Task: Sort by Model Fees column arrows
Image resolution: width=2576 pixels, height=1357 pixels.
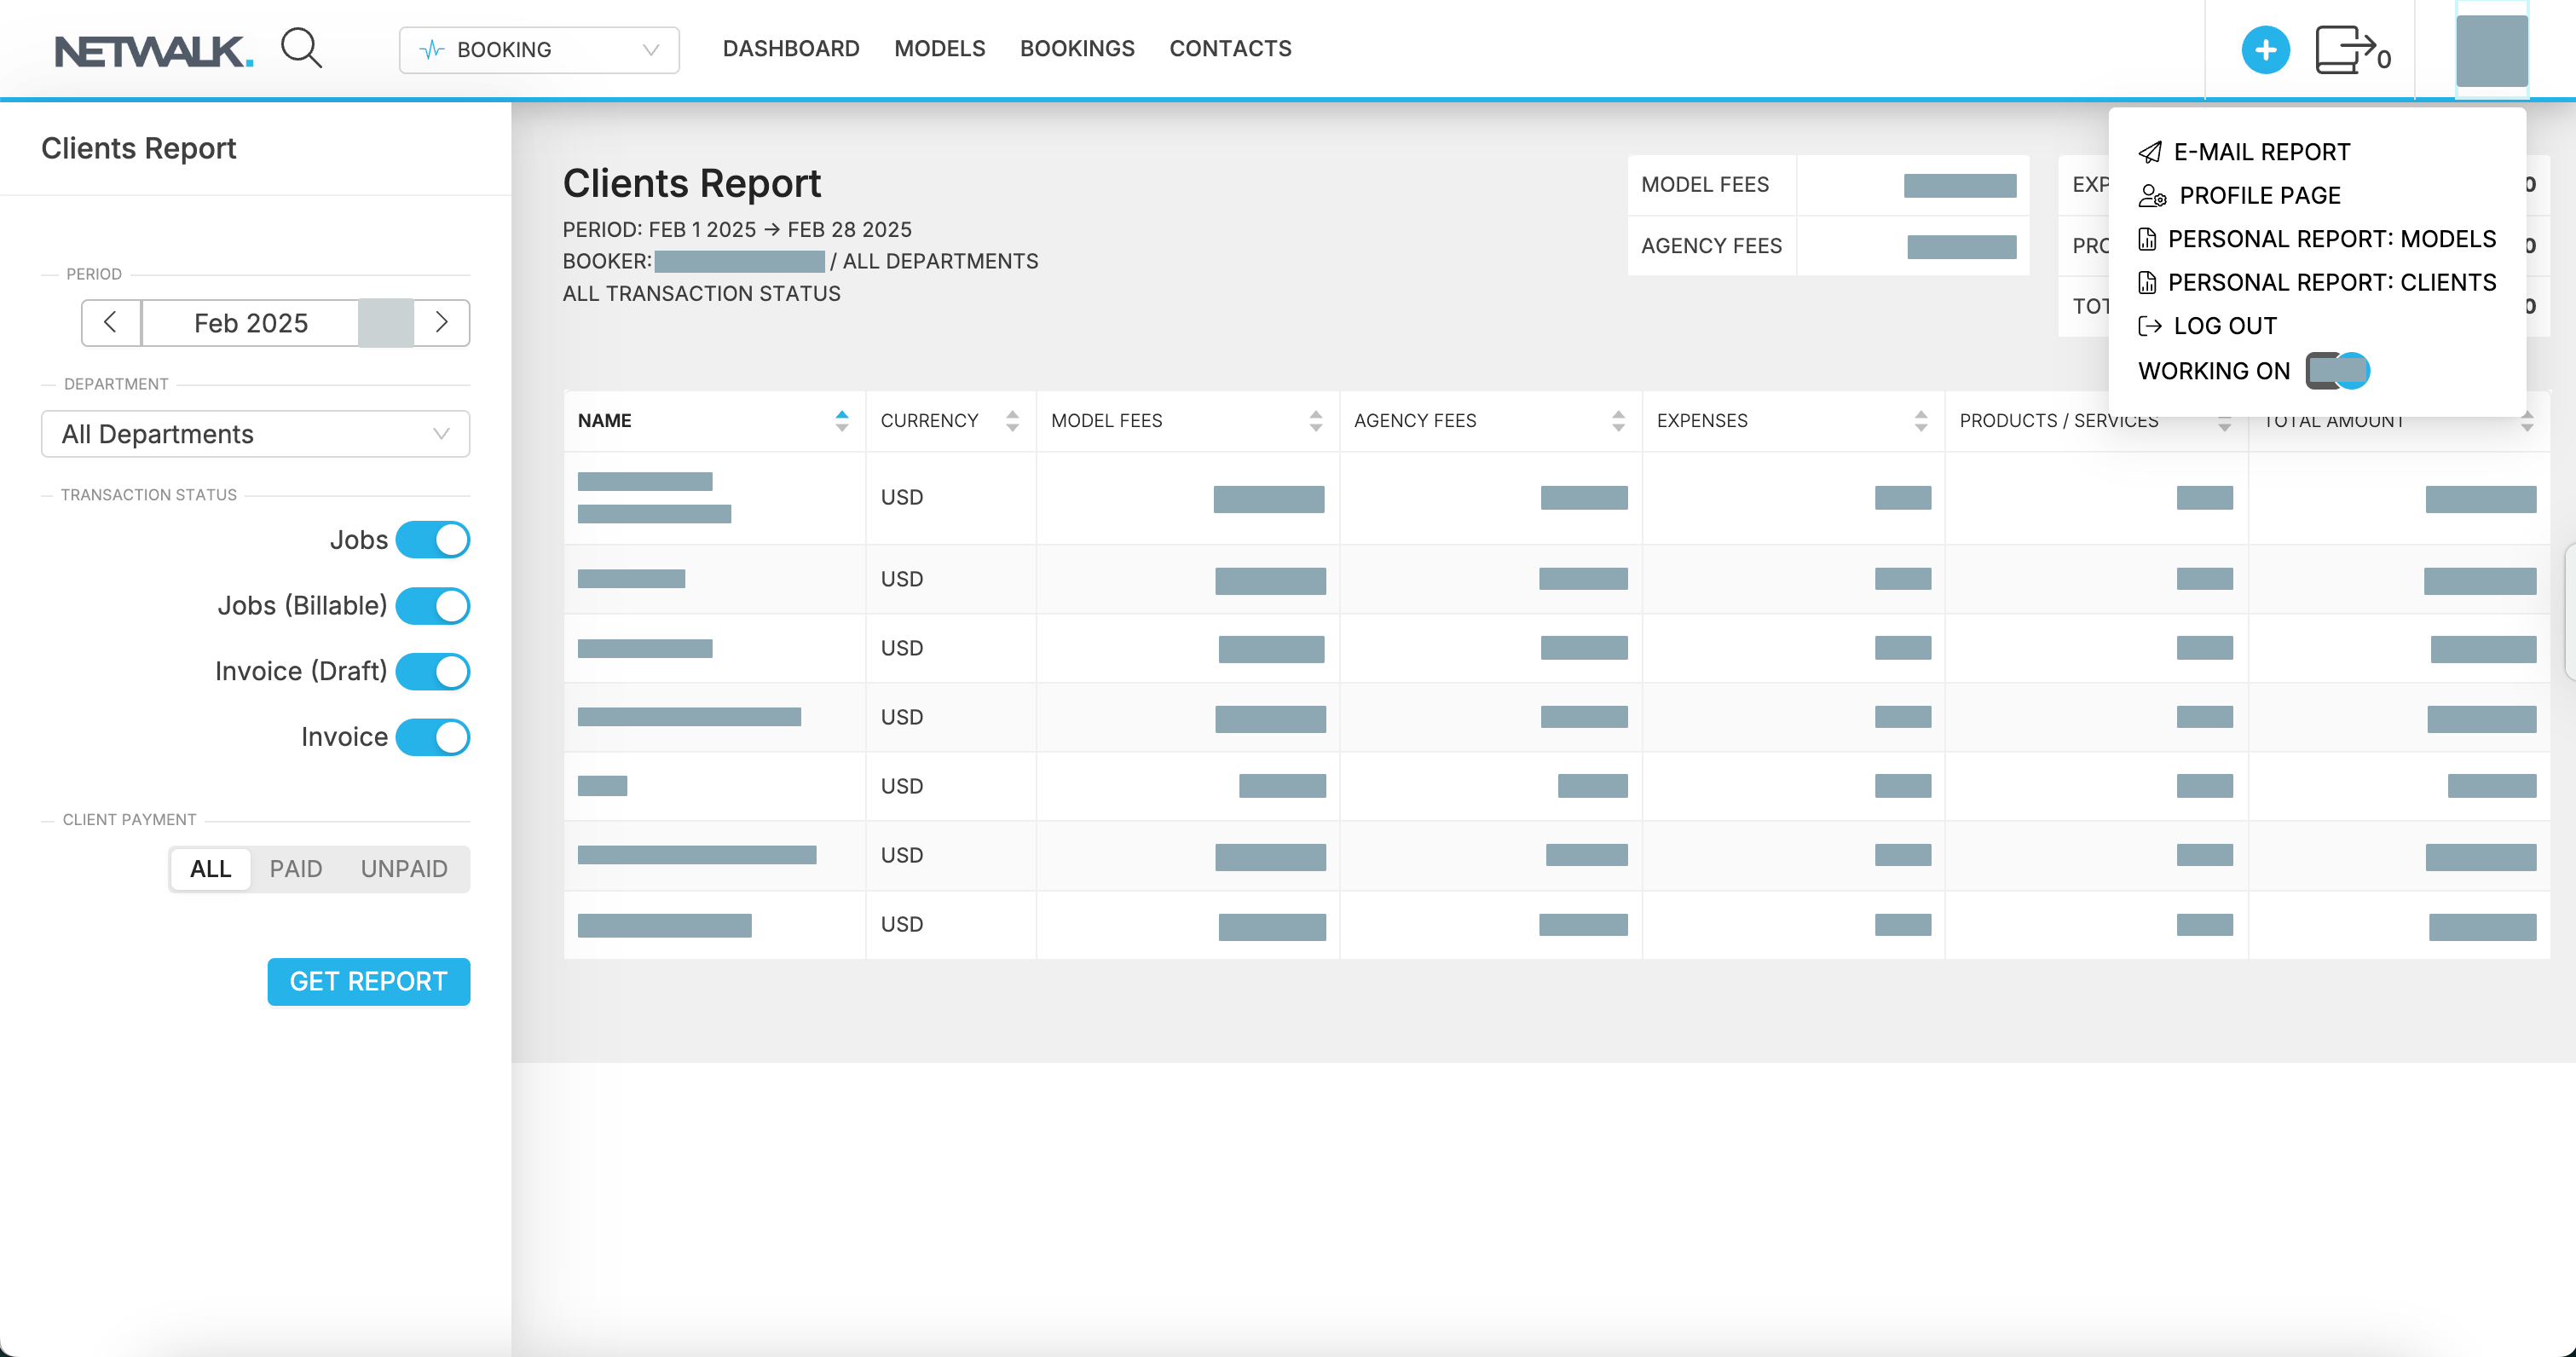Action: (1315, 421)
